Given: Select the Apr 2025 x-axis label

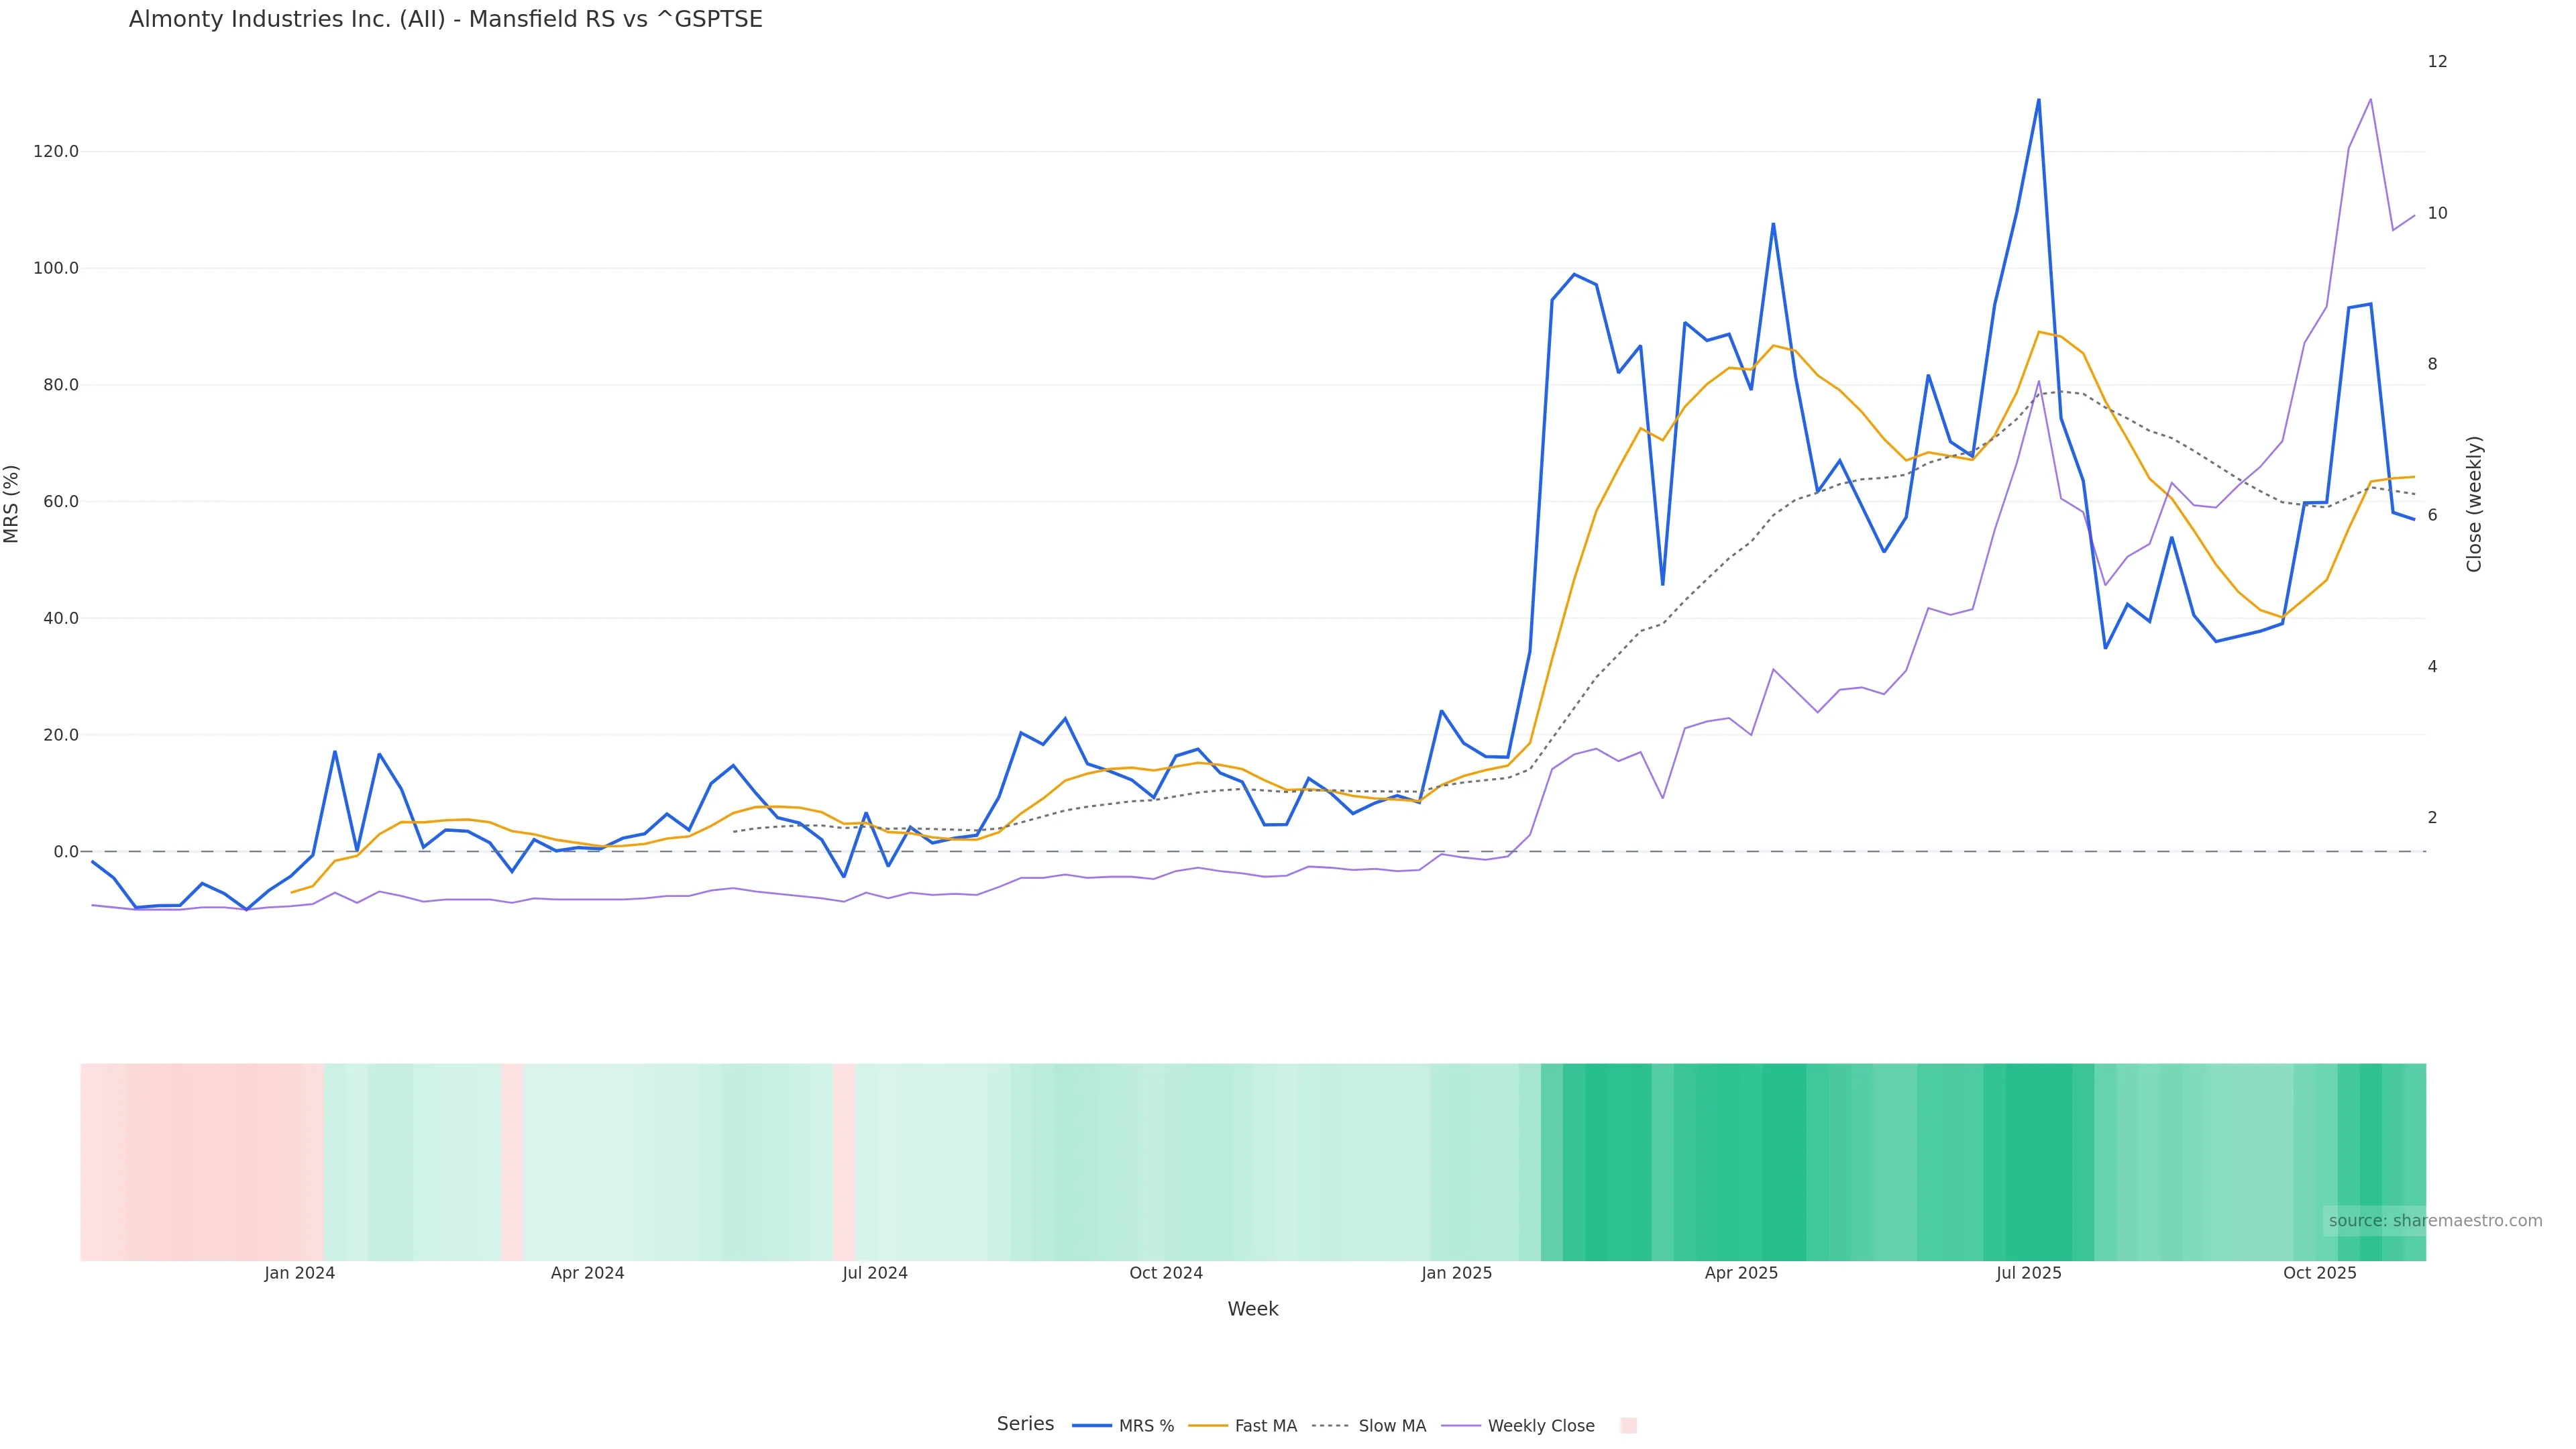Looking at the screenshot, I should click(x=1741, y=1273).
